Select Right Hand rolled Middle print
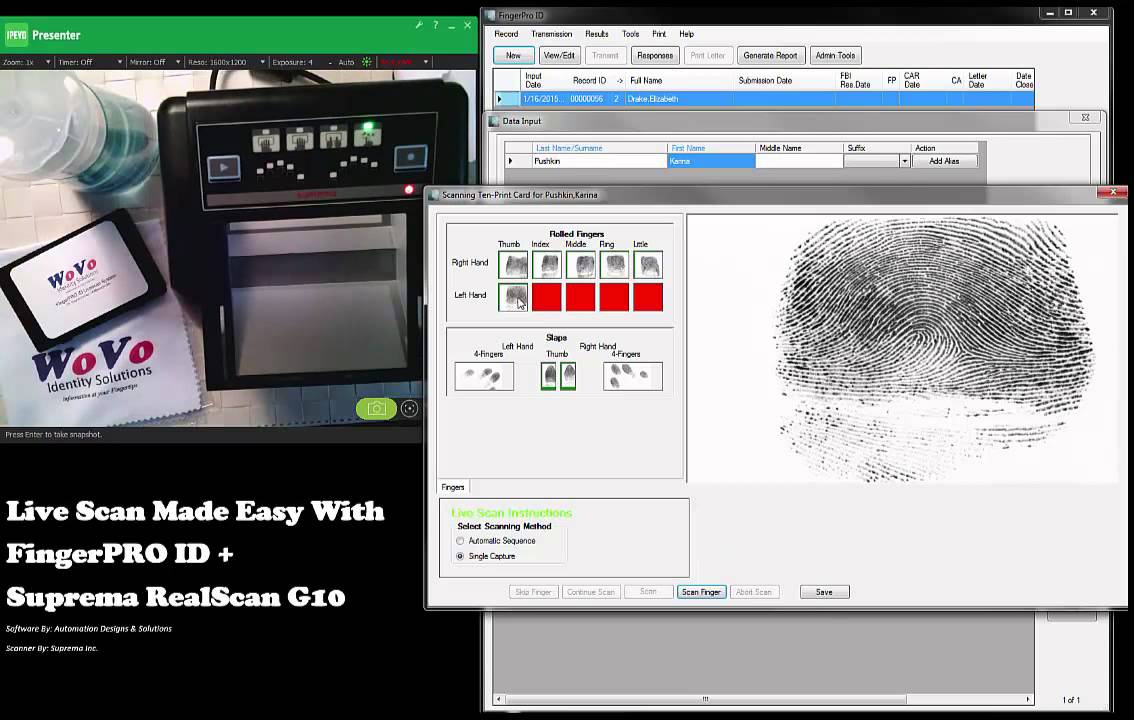Screen dimensions: 1134x720 [x=580, y=265]
